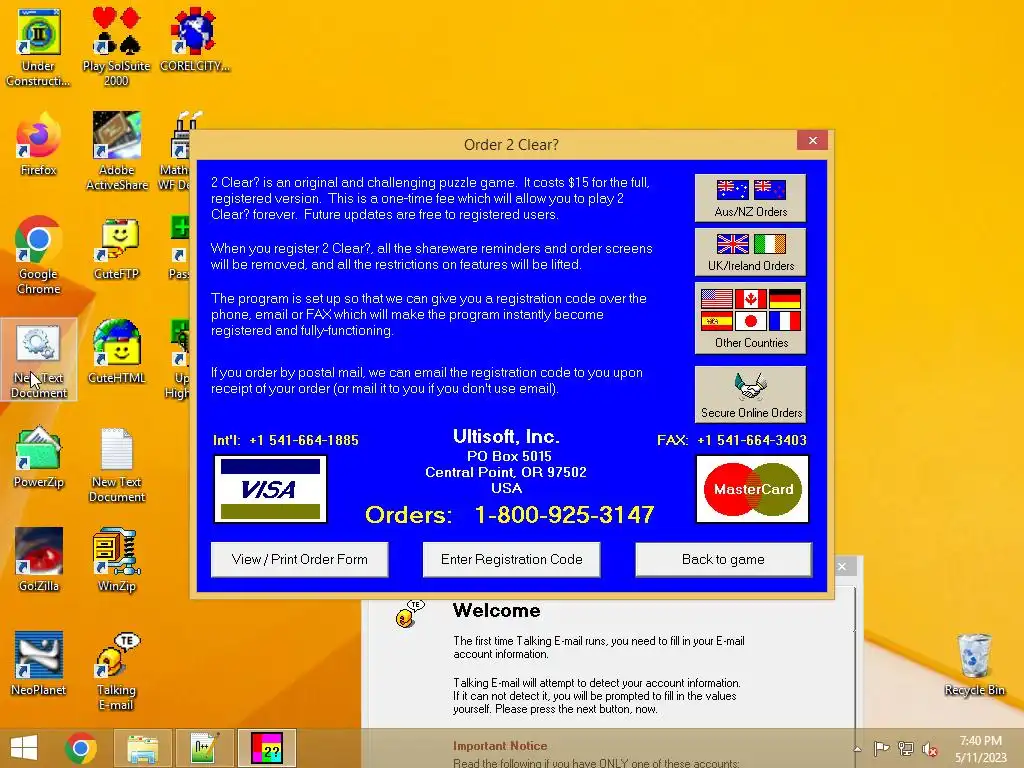The height and width of the screenshot is (768, 1024).
Task: Click the muted volume tray icon
Action: point(929,749)
